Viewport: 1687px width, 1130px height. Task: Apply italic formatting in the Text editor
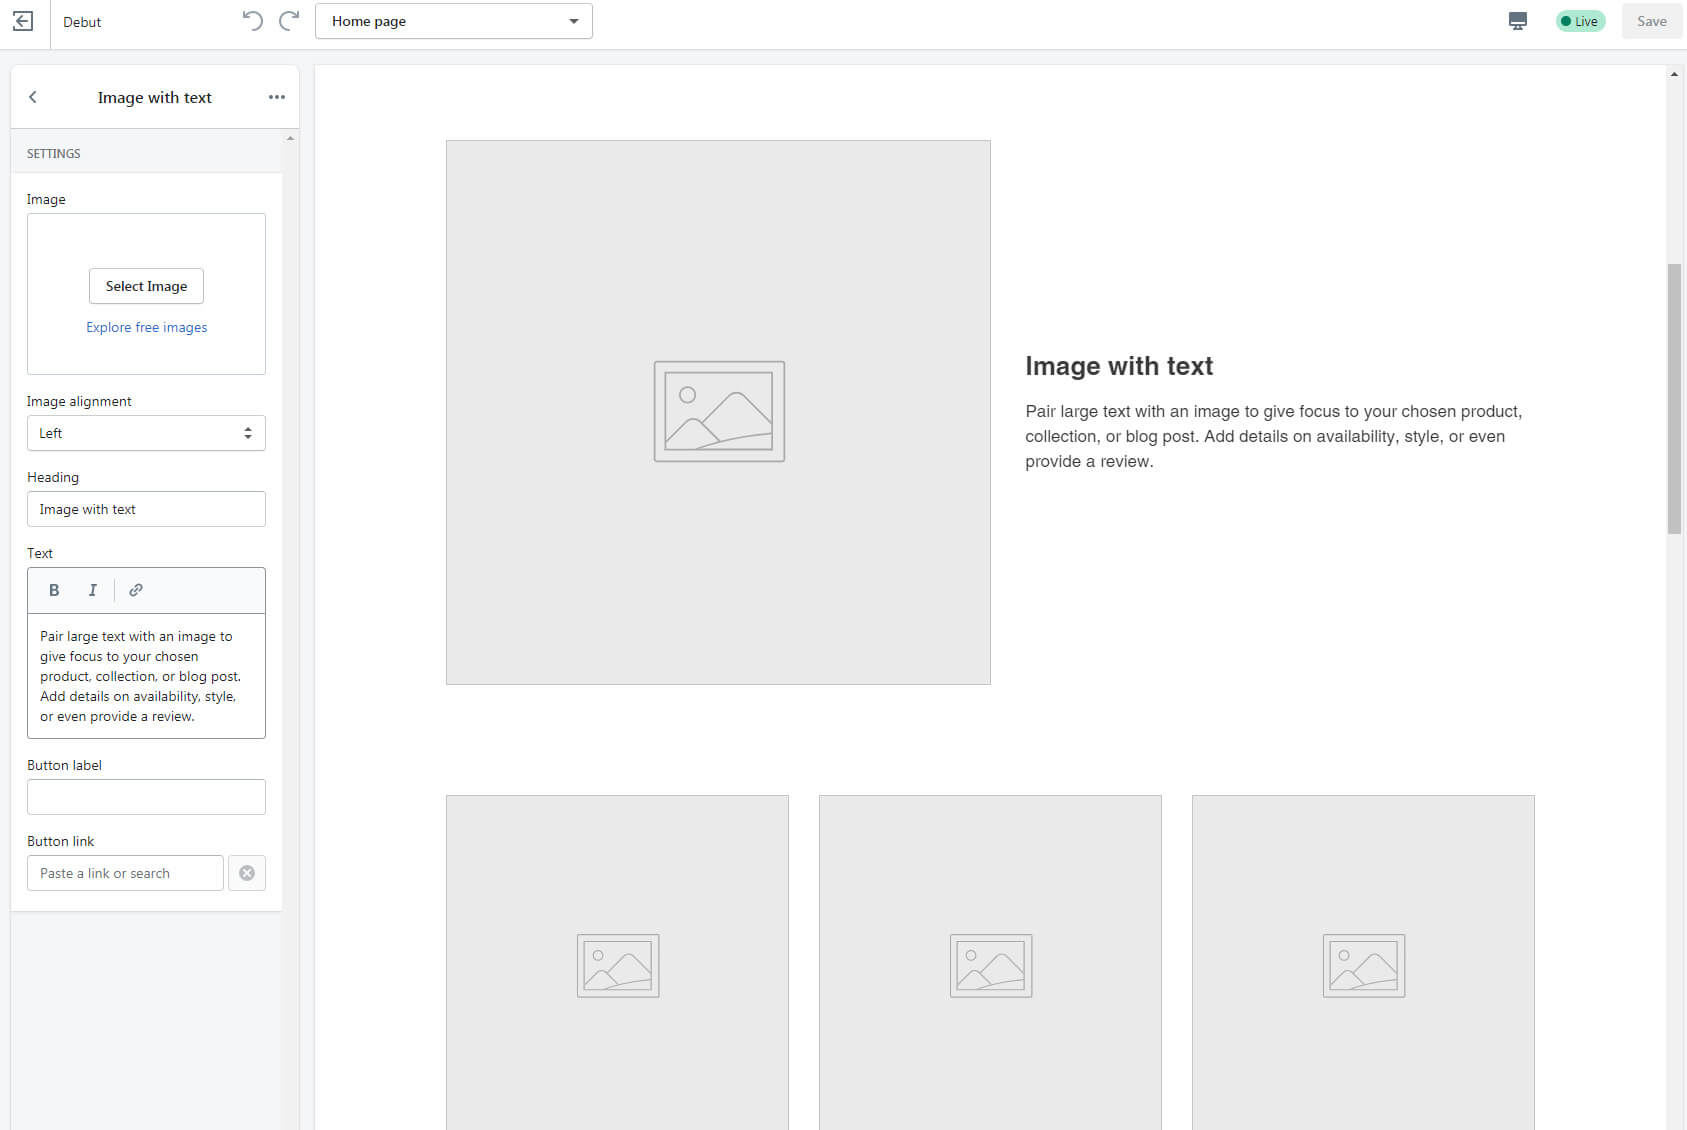point(92,590)
